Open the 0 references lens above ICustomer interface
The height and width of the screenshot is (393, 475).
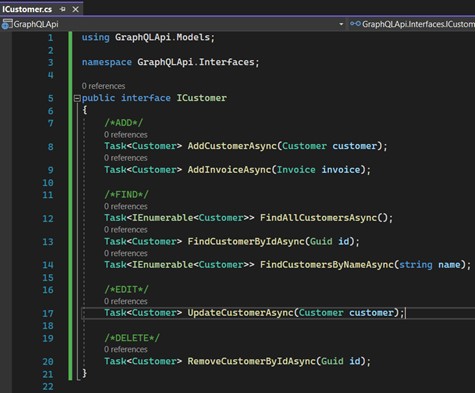pyautogui.click(x=103, y=86)
